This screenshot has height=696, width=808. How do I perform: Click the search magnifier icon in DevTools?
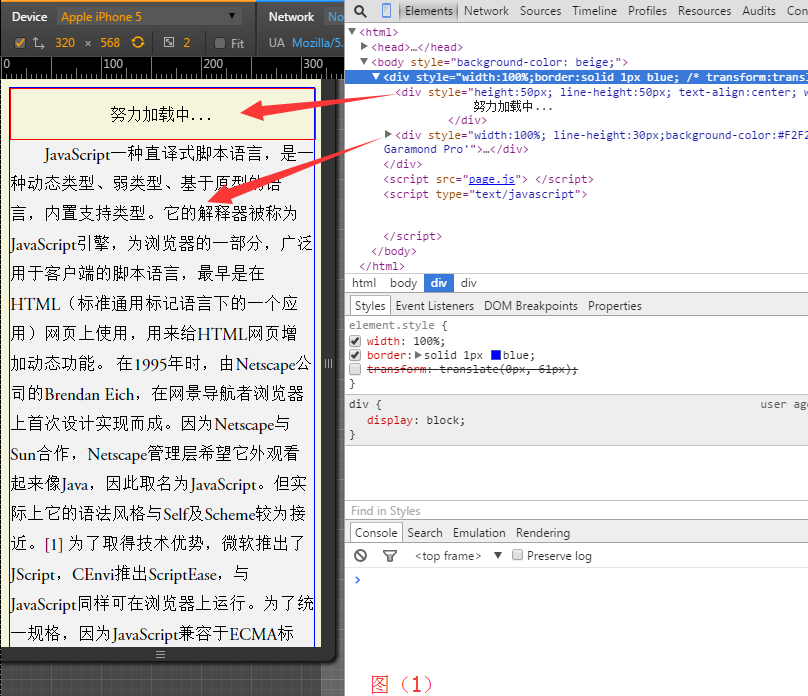click(x=360, y=11)
